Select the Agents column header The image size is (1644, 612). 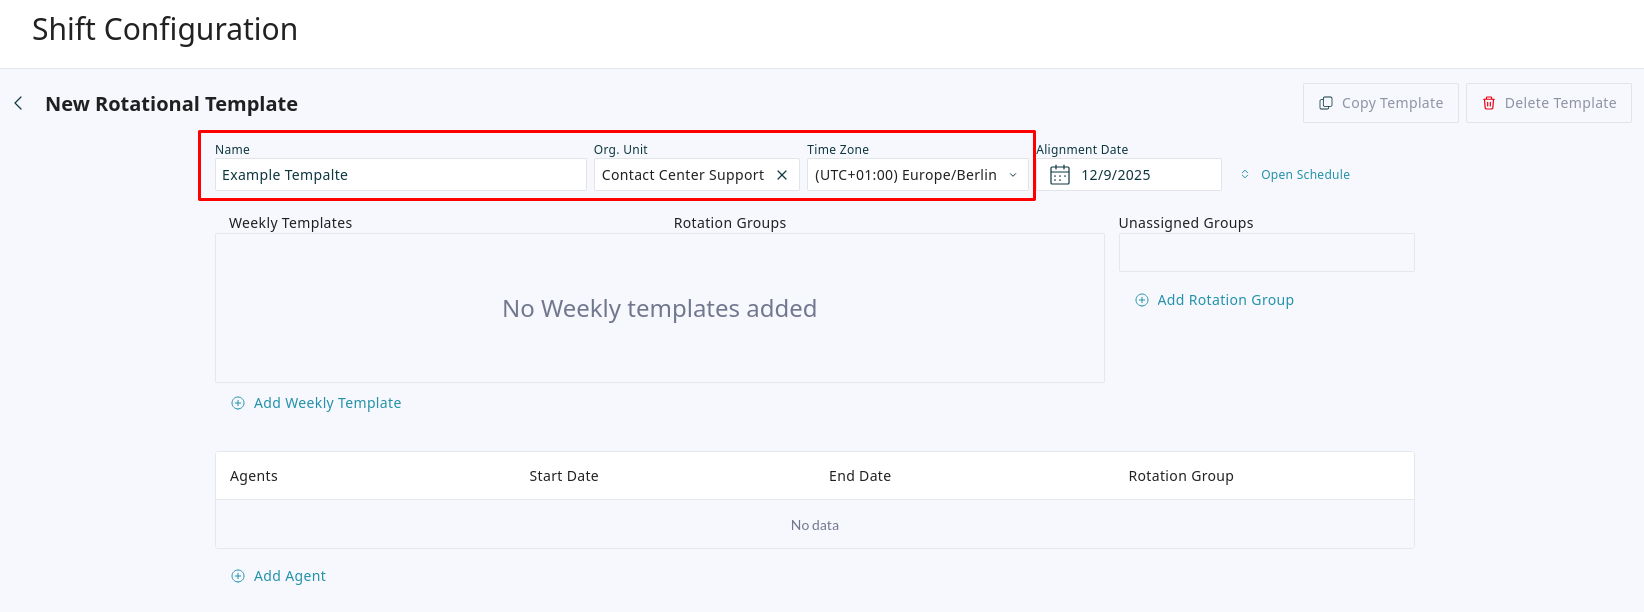(x=254, y=476)
